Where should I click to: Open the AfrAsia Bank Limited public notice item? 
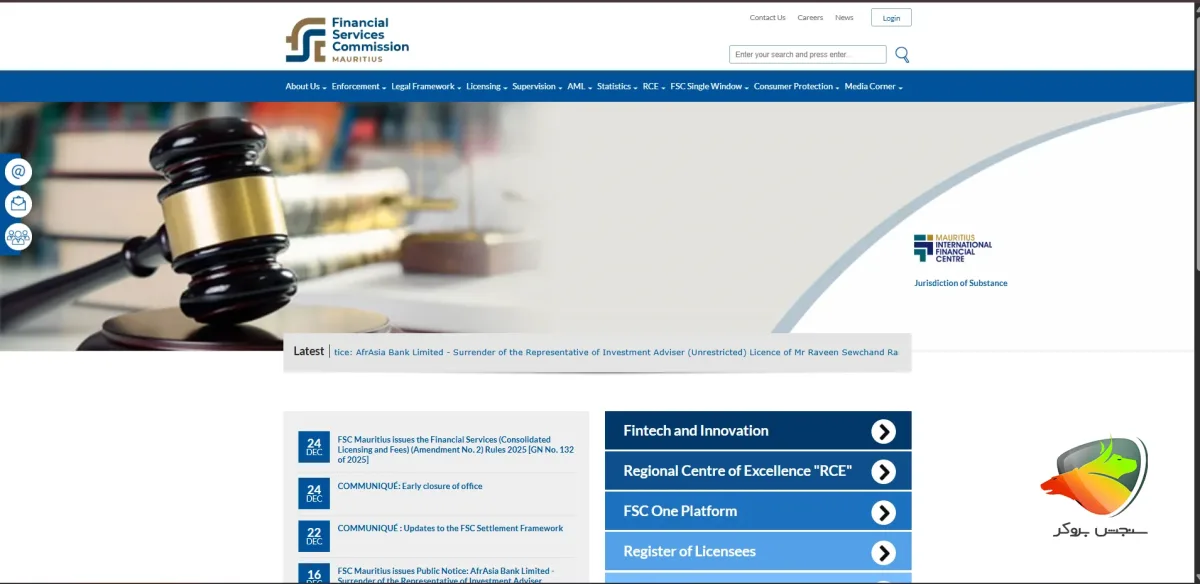pyautogui.click(x=444, y=575)
